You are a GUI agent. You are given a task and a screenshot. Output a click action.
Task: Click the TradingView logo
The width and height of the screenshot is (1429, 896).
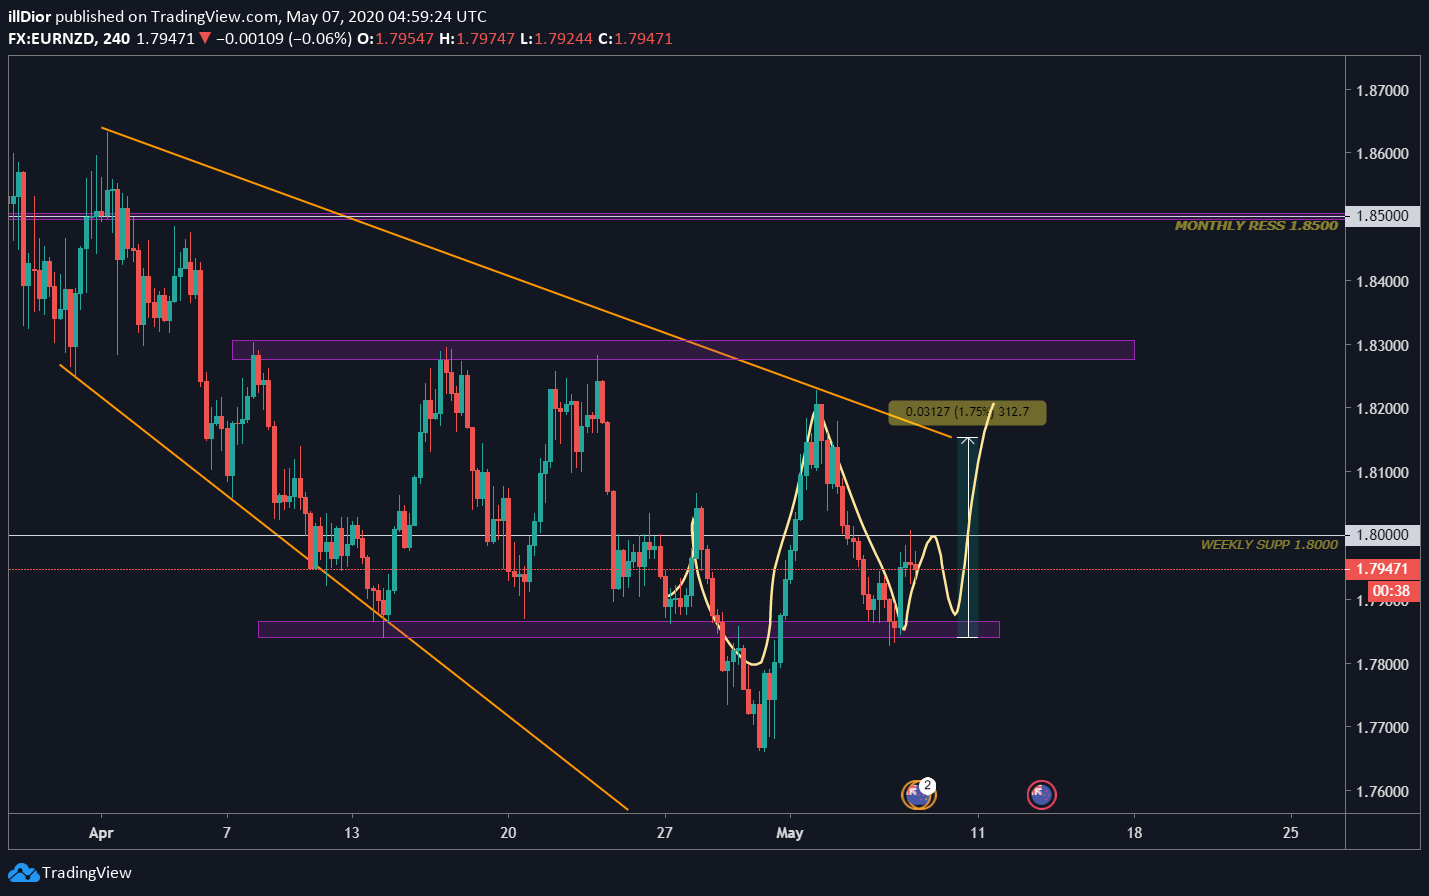pyautogui.click(x=70, y=872)
